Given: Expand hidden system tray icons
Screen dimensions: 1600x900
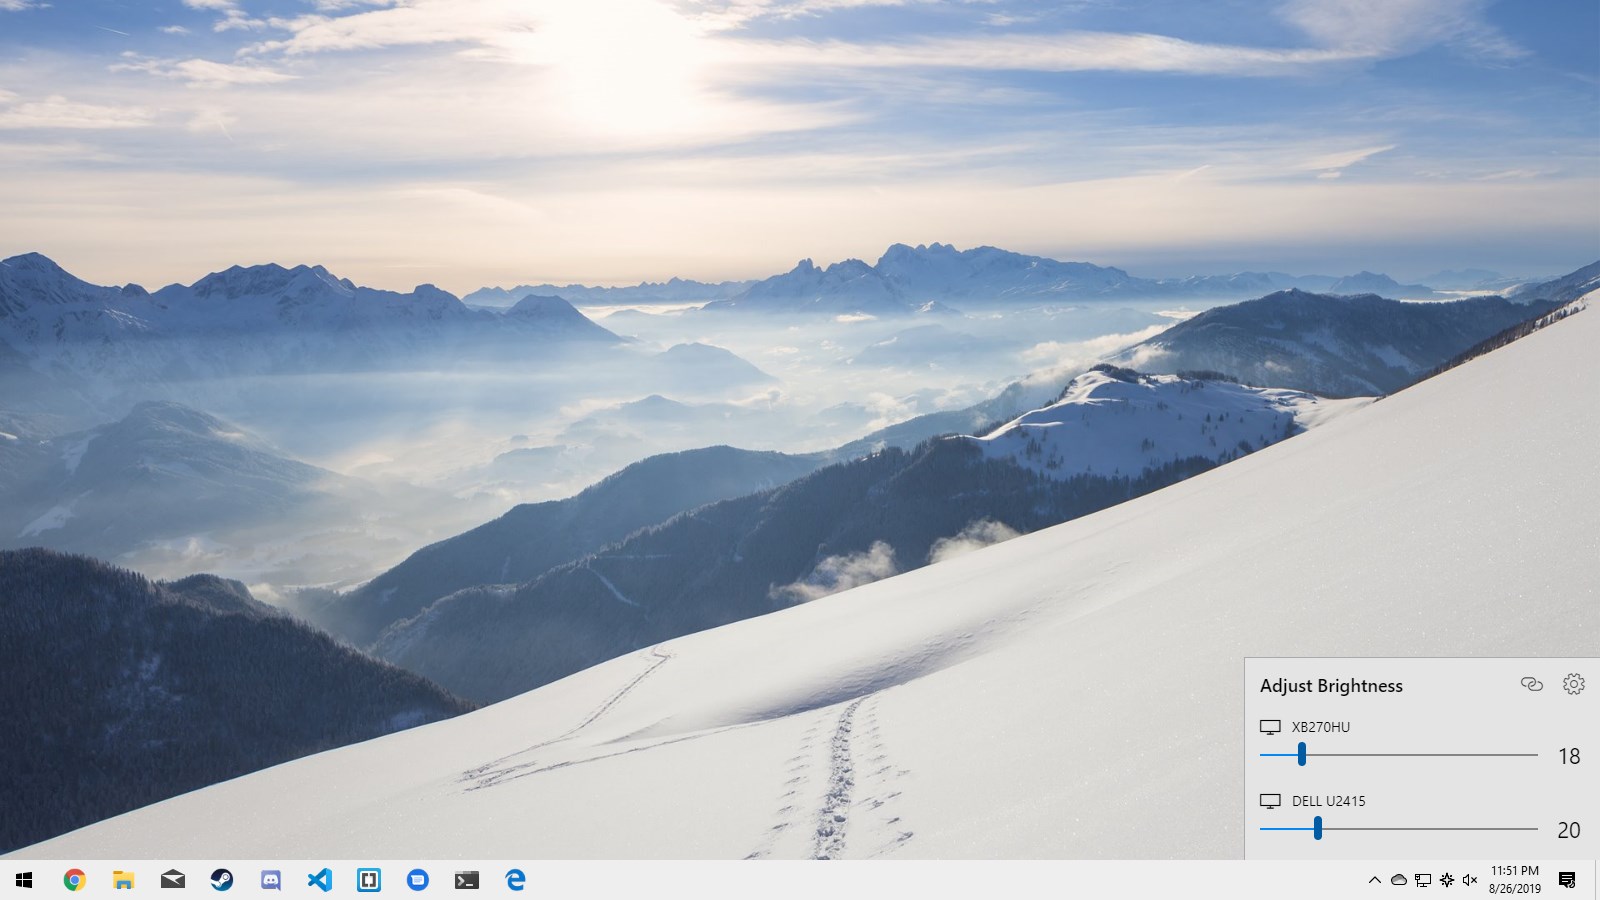Looking at the screenshot, I should coord(1375,881).
